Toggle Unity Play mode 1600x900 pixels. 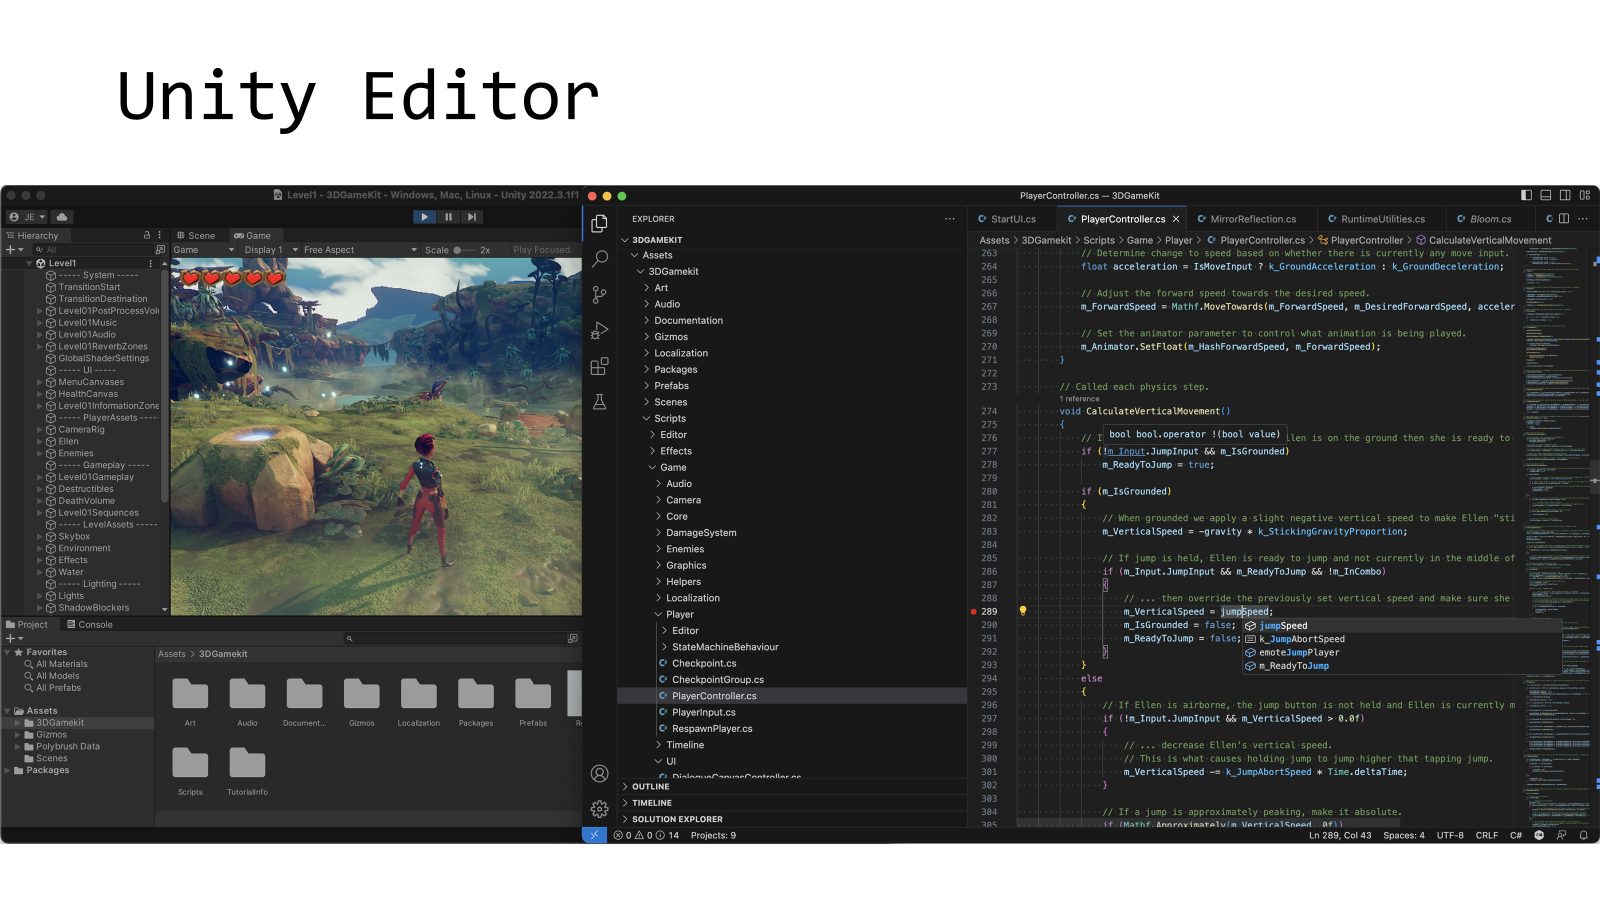[425, 217]
